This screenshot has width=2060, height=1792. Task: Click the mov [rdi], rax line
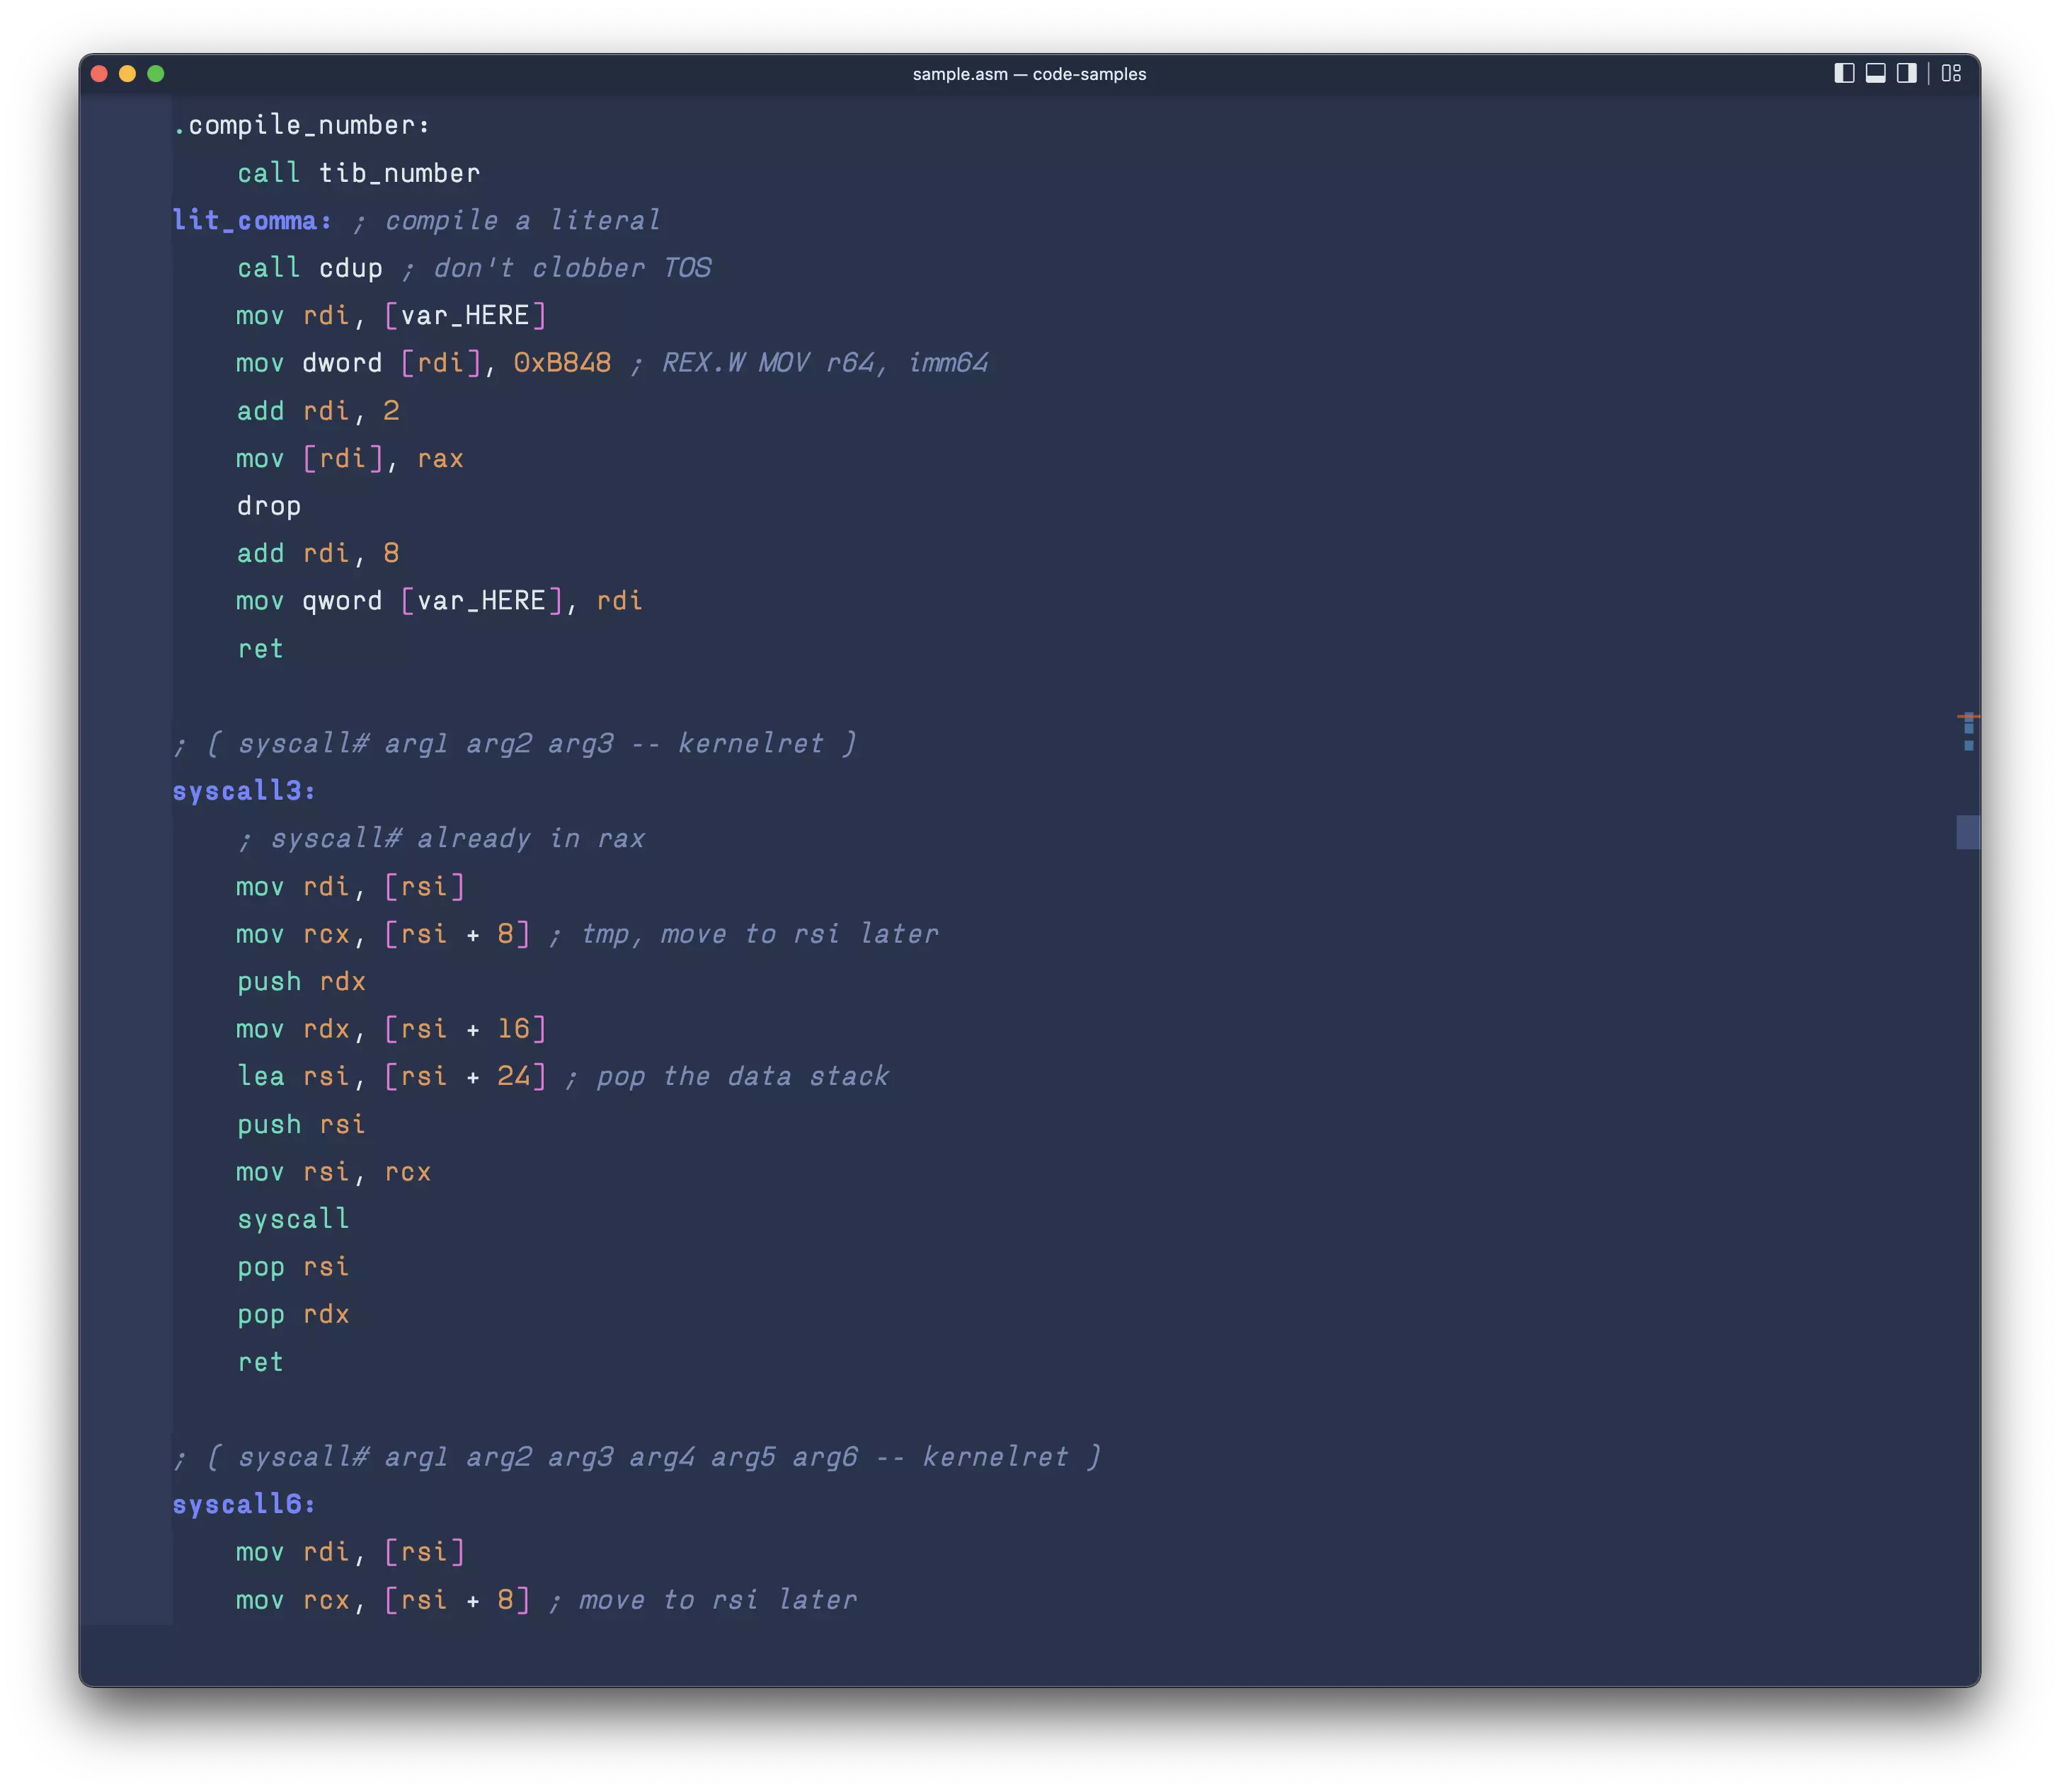click(x=350, y=458)
